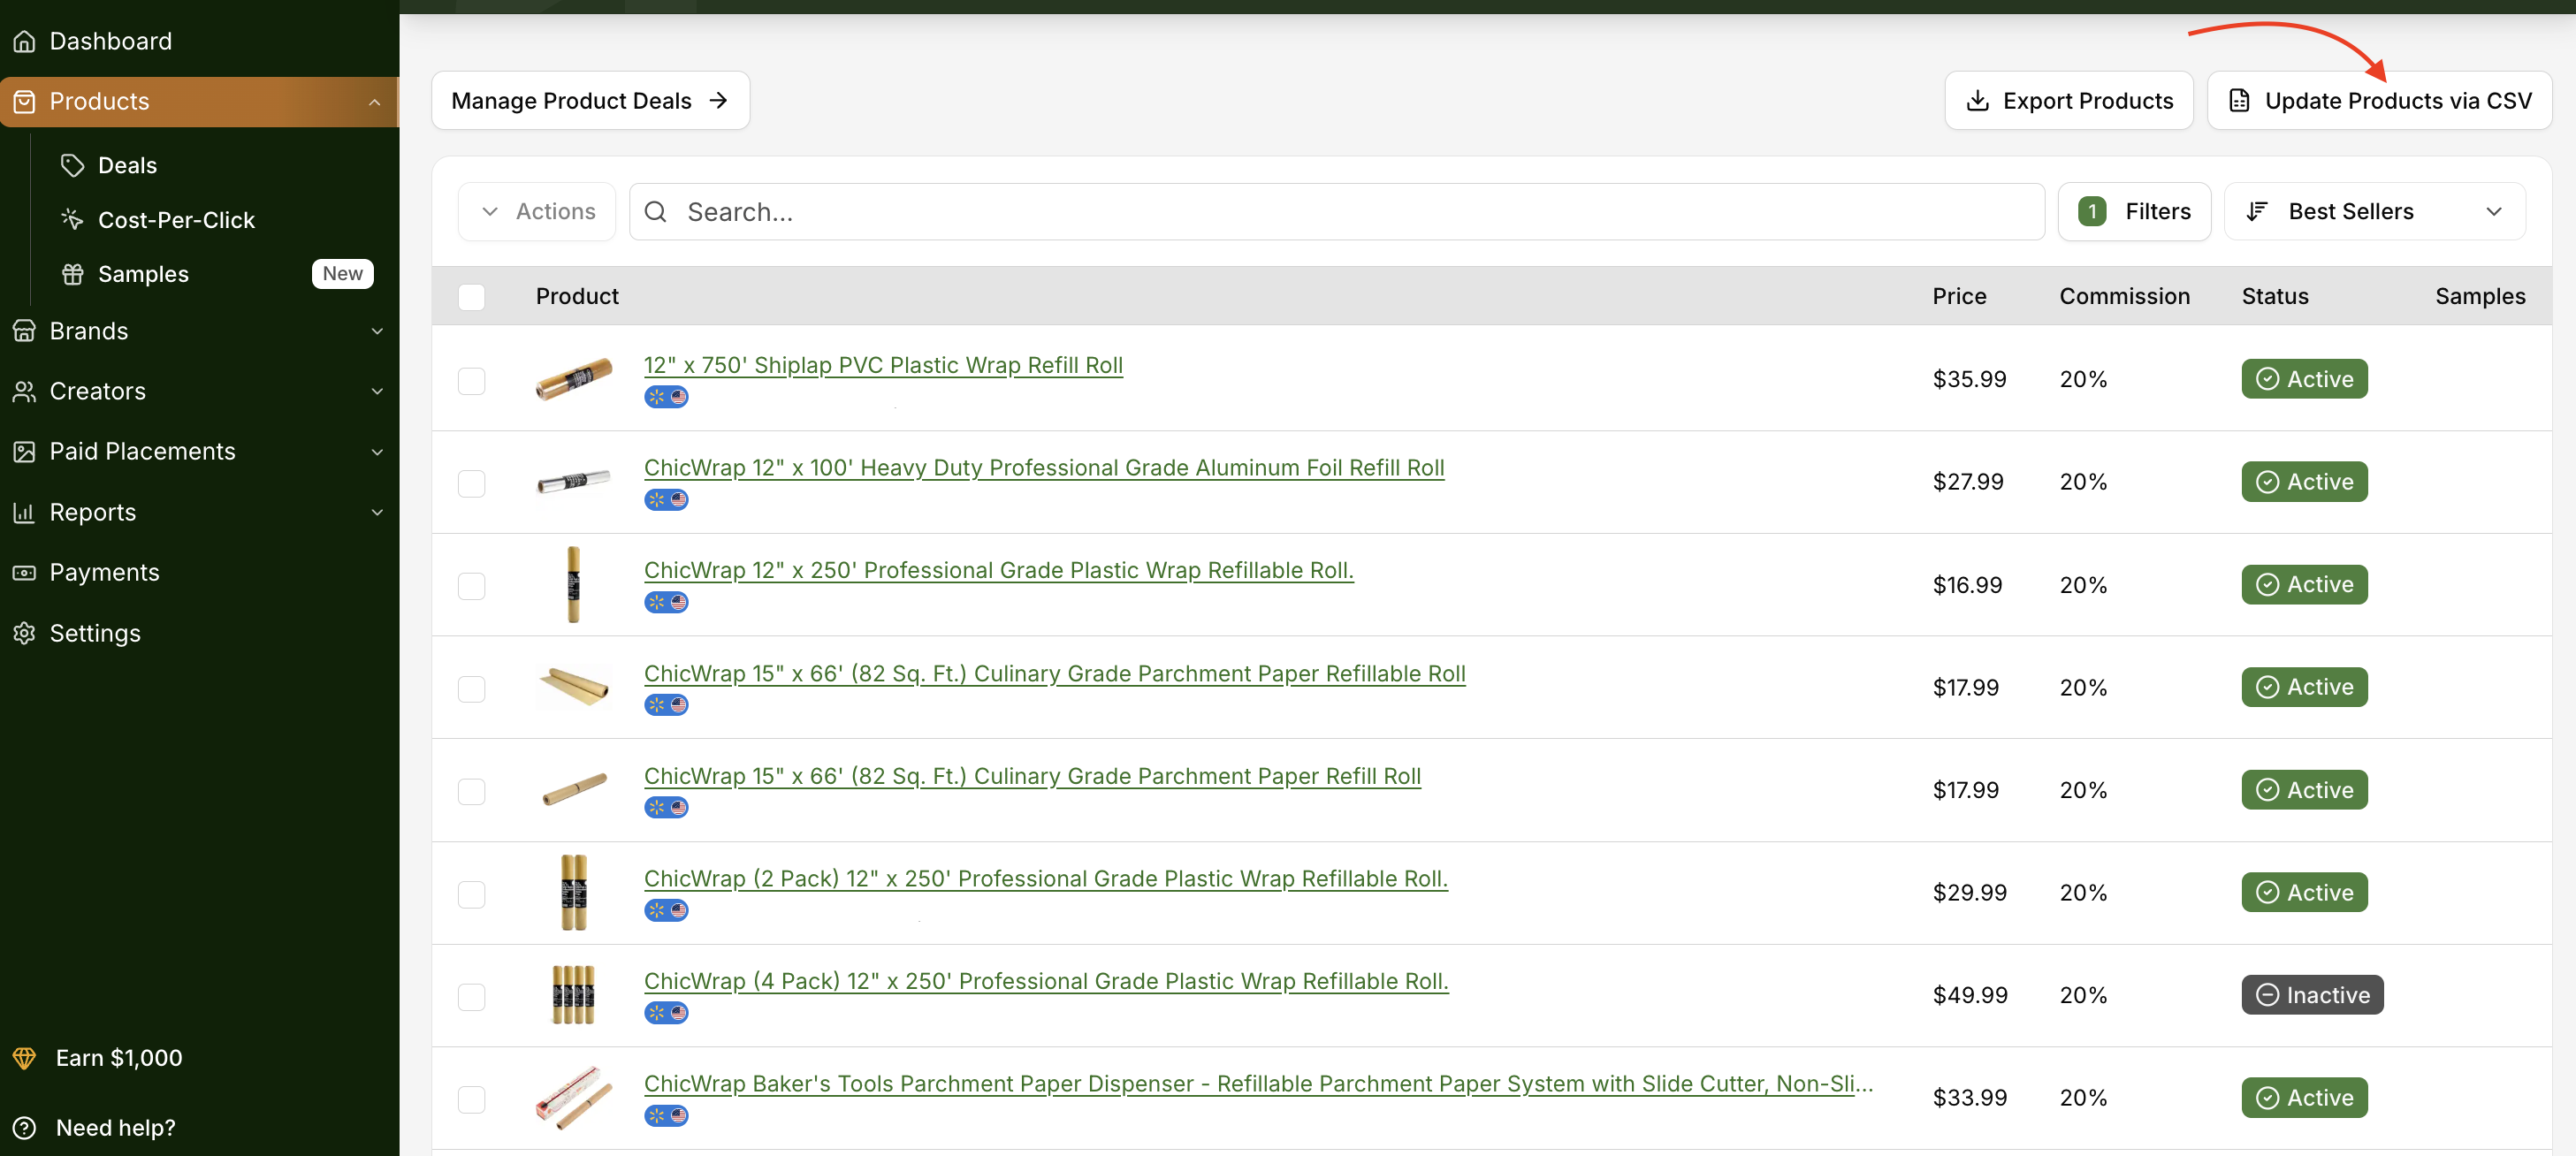
Task: Click the (4 Pack) Plastic Wrap thumbnail
Action: pyautogui.click(x=573, y=995)
